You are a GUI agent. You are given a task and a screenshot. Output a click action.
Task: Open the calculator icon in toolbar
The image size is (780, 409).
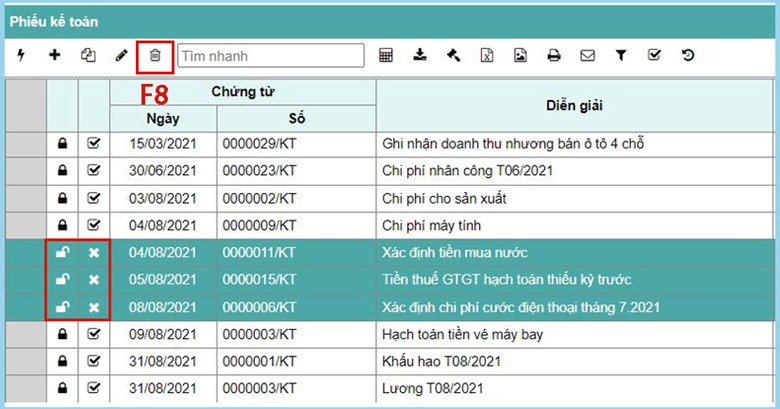(x=386, y=56)
